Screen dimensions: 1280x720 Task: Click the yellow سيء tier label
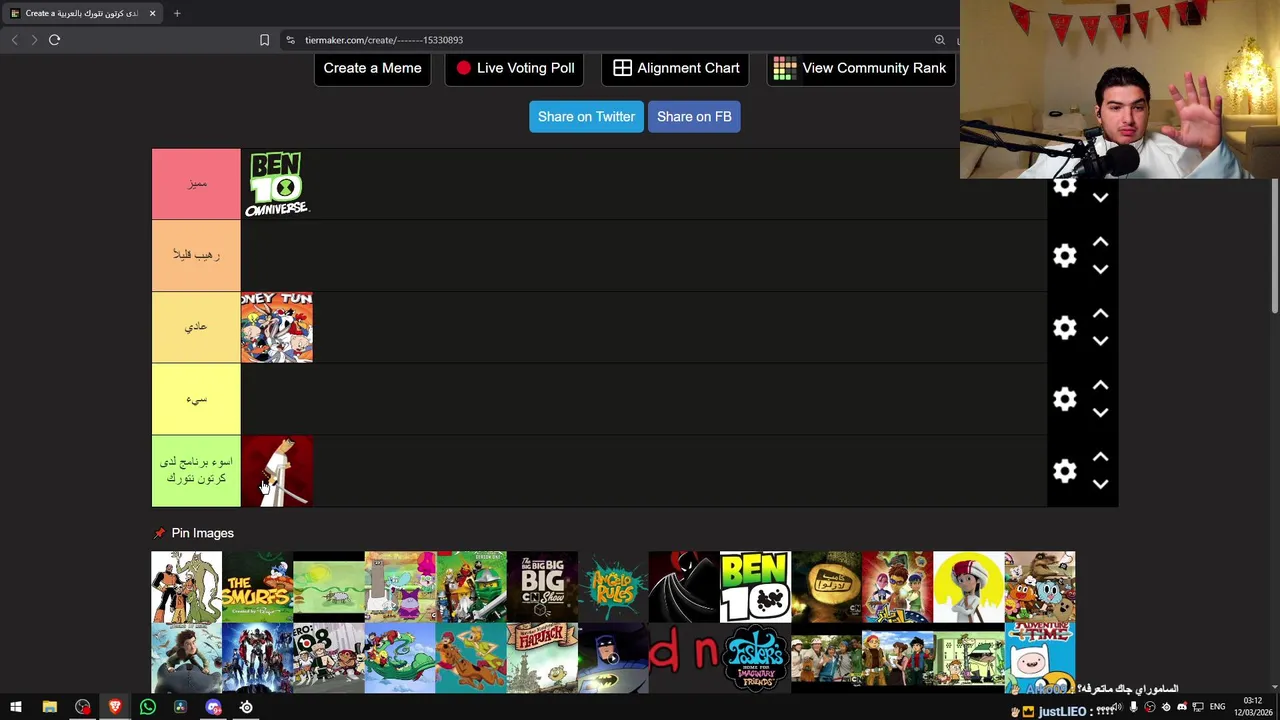coord(196,399)
